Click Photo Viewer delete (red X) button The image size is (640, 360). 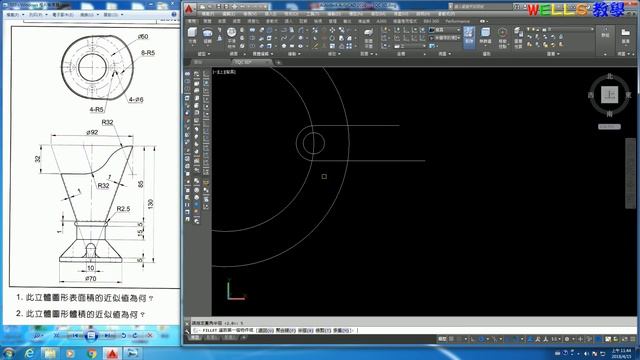(150, 336)
